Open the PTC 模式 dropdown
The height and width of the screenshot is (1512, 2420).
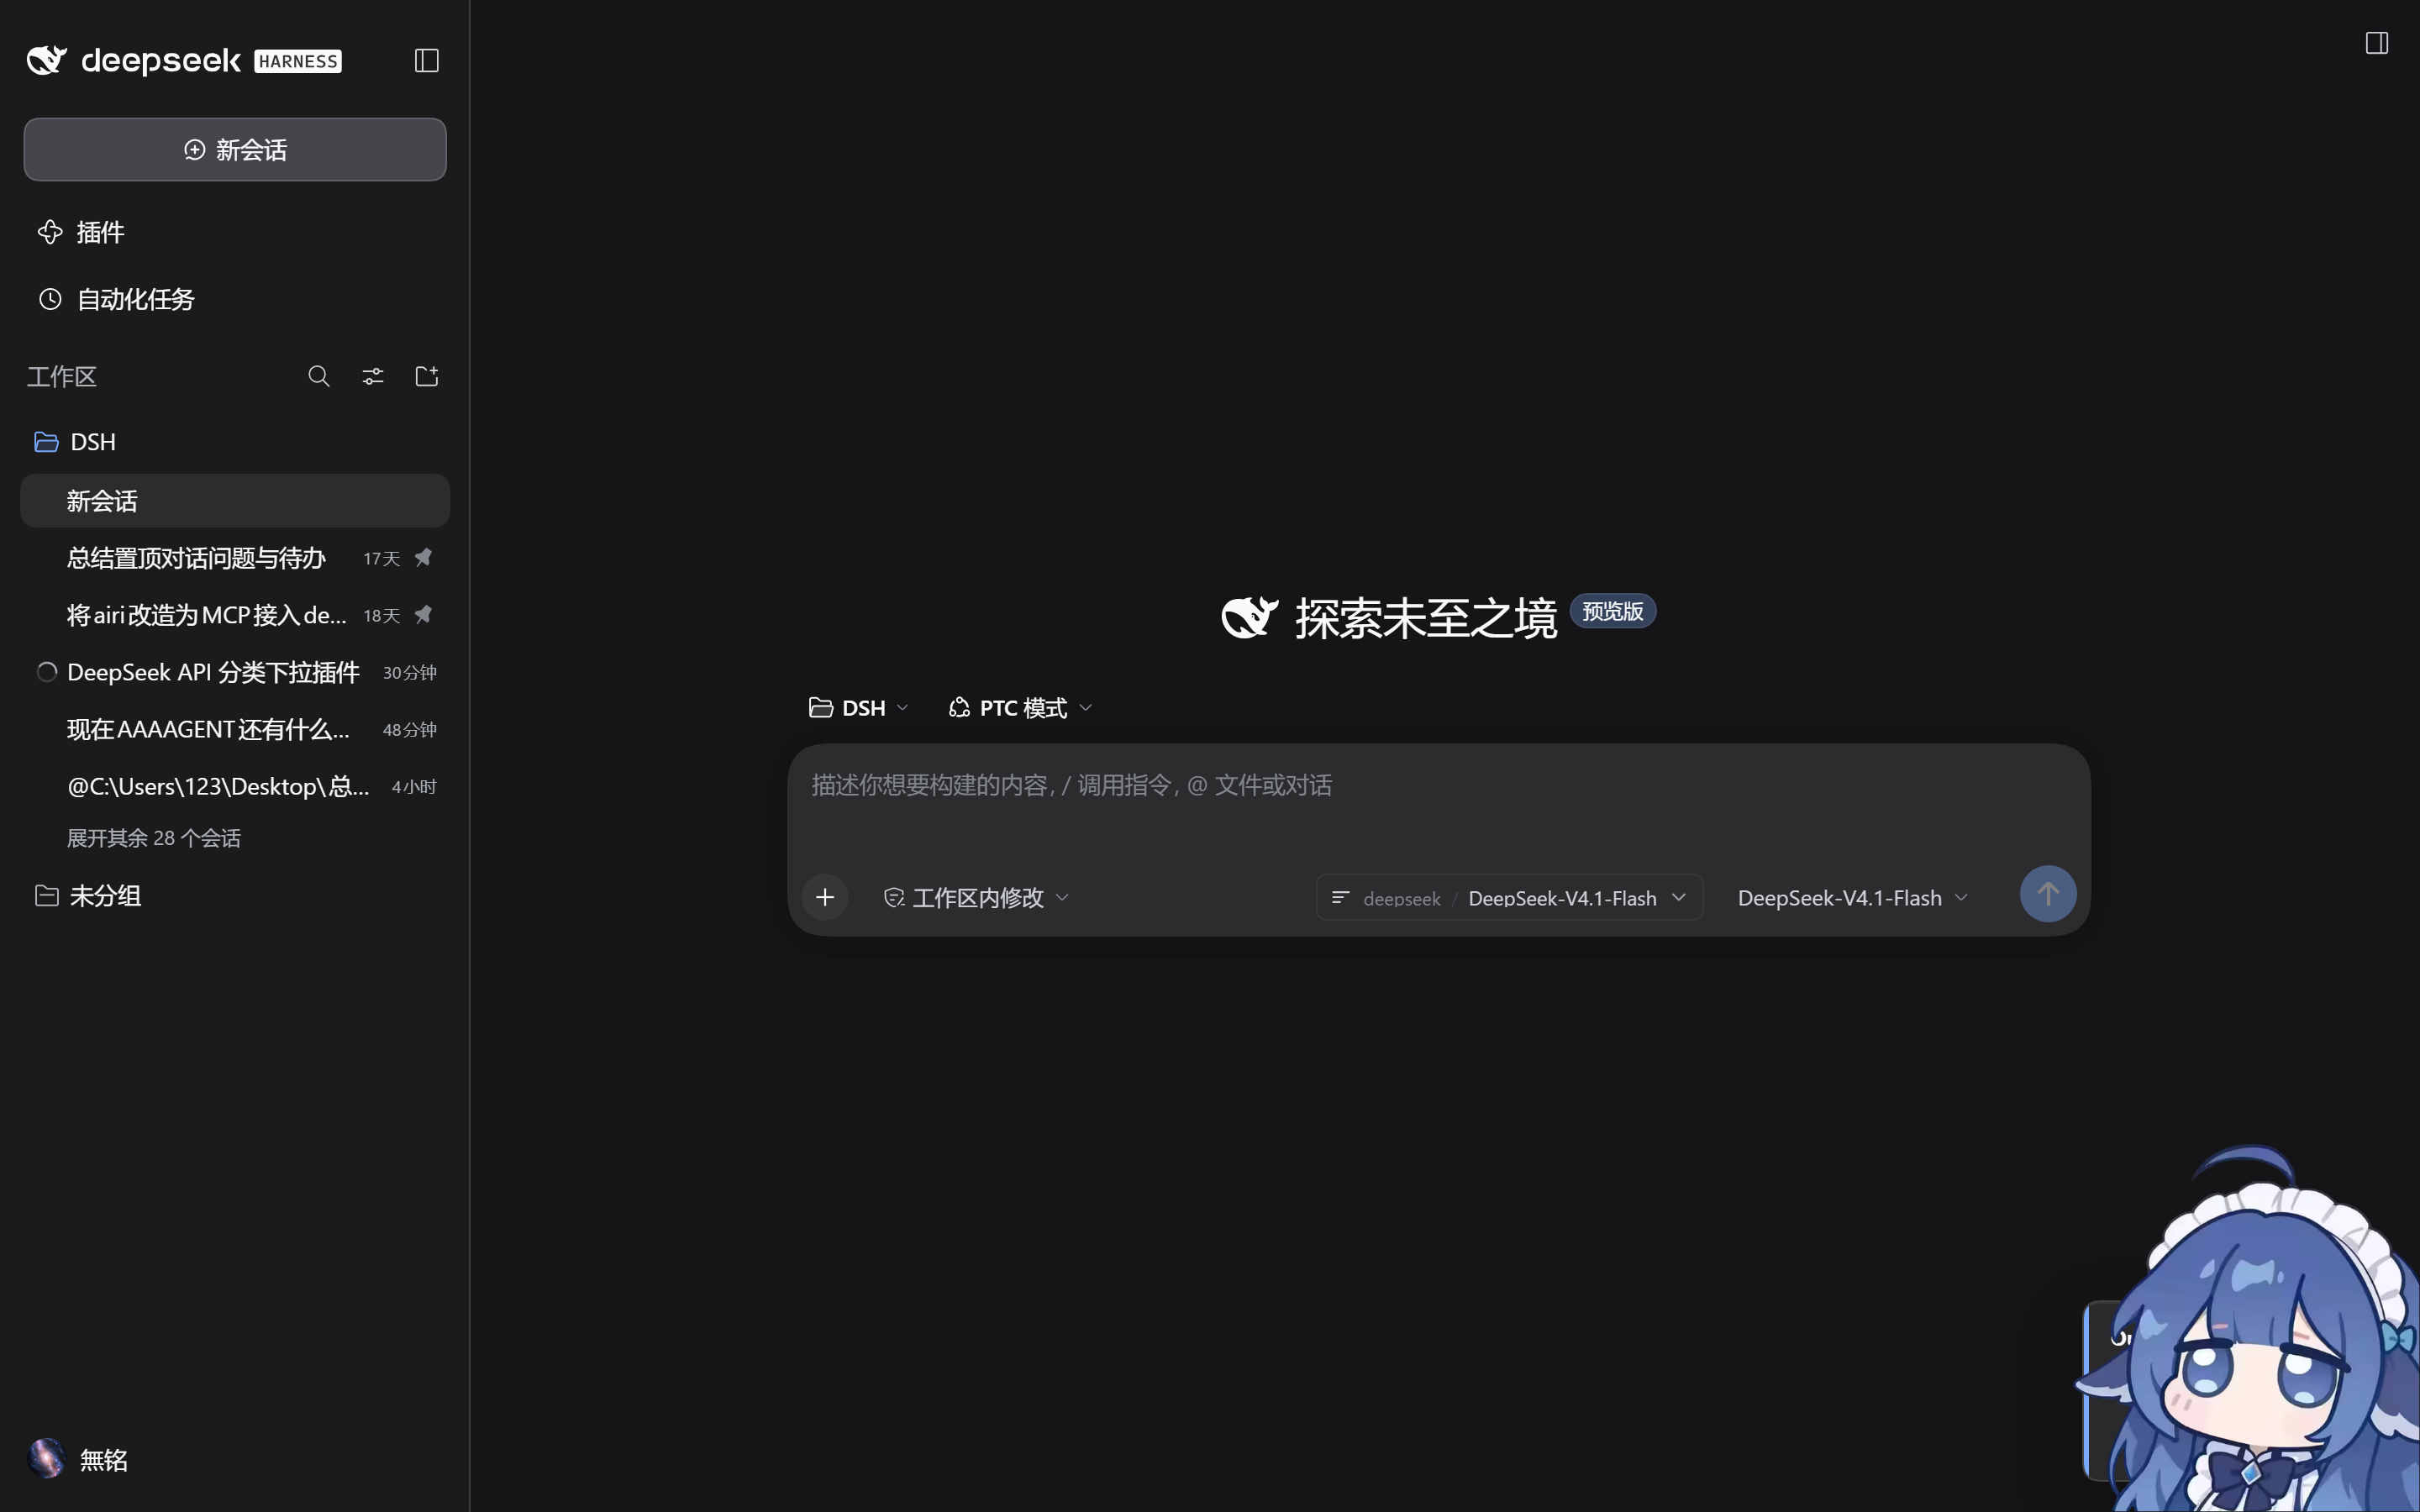[1020, 708]
